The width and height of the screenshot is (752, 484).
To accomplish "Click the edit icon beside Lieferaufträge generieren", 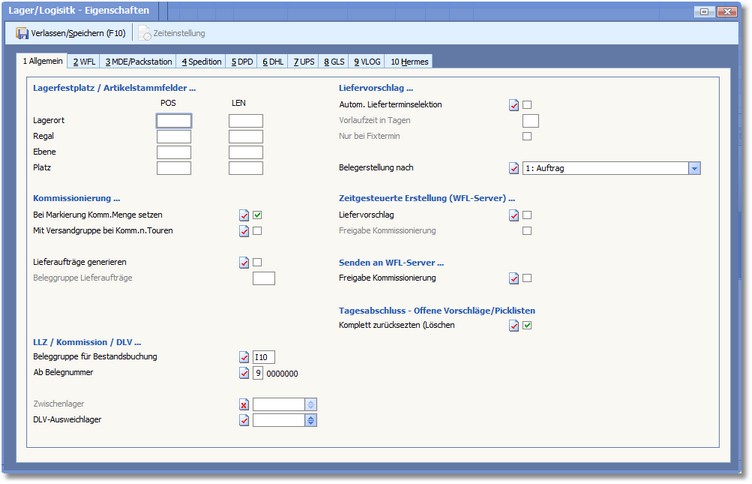I will click(x=243, y=262).
